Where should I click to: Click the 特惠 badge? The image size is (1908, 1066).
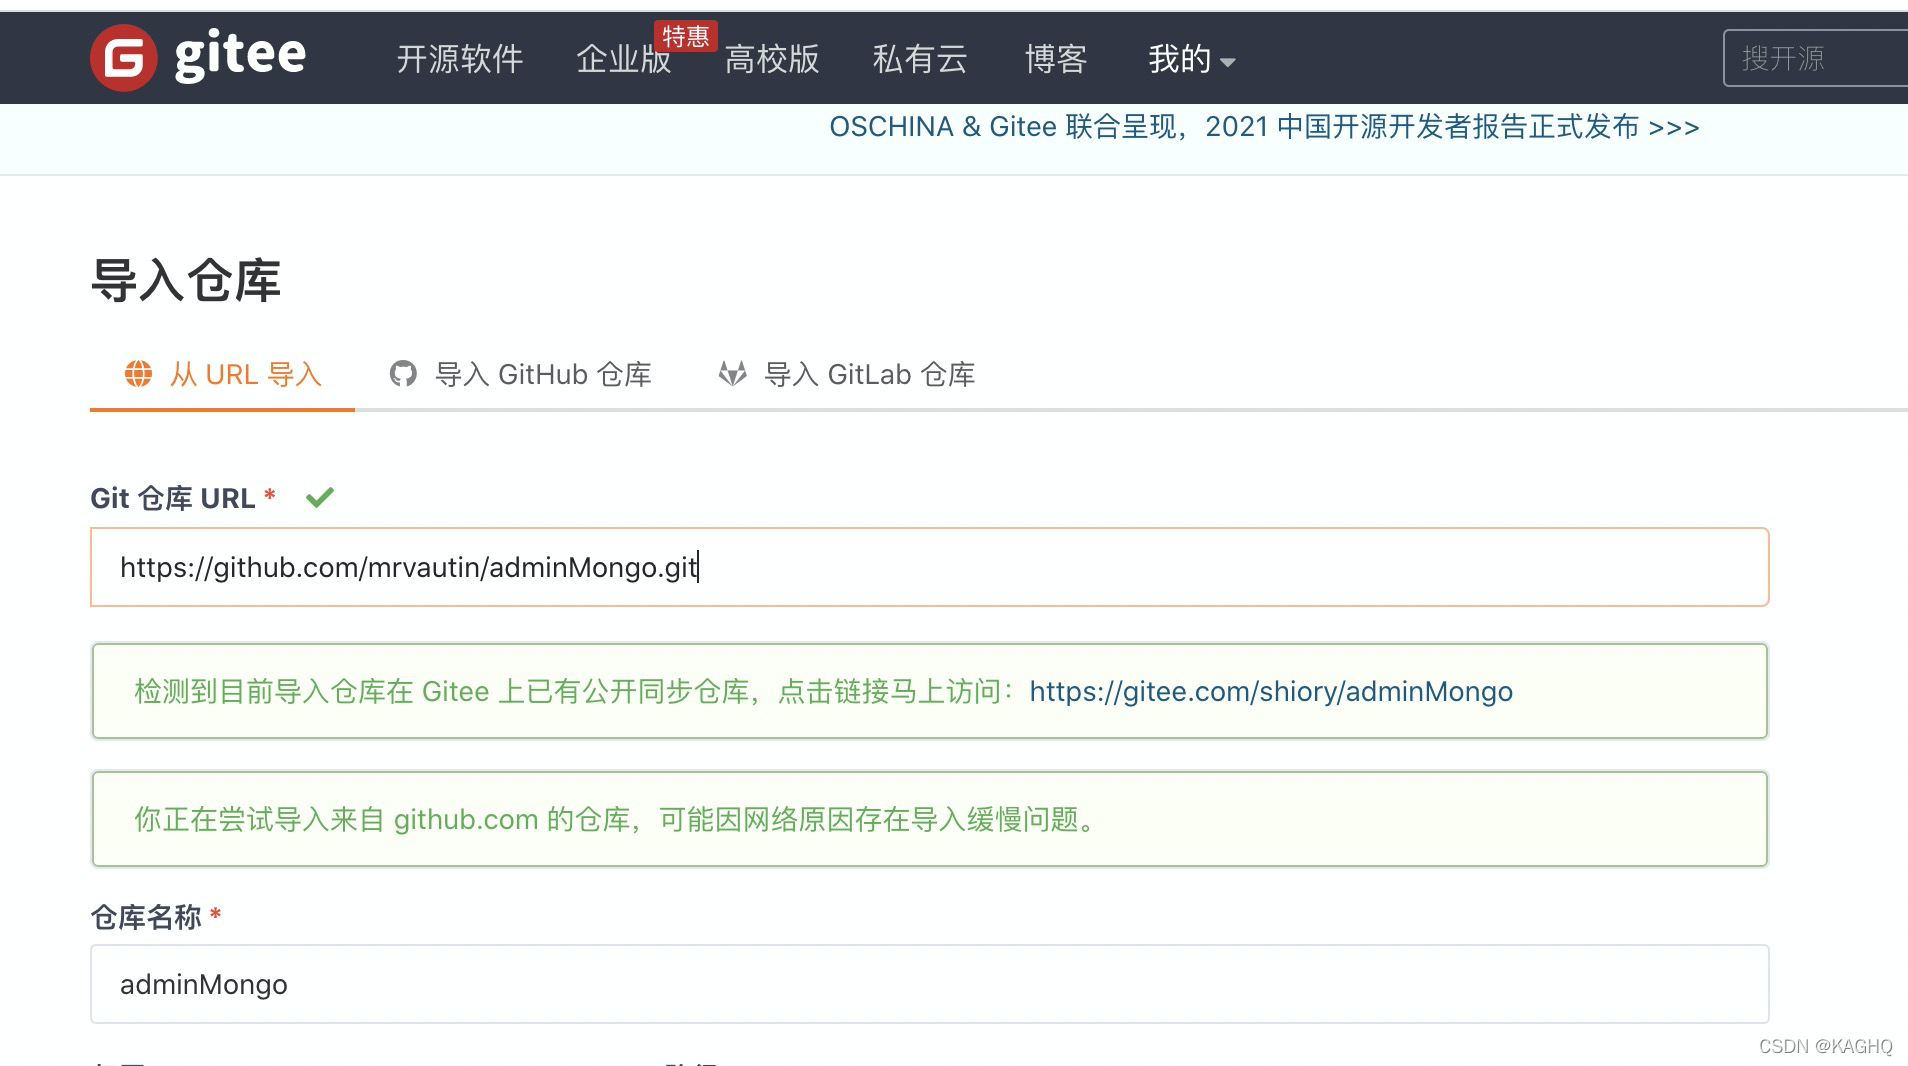pyautogui.click(x=686, y=36)
